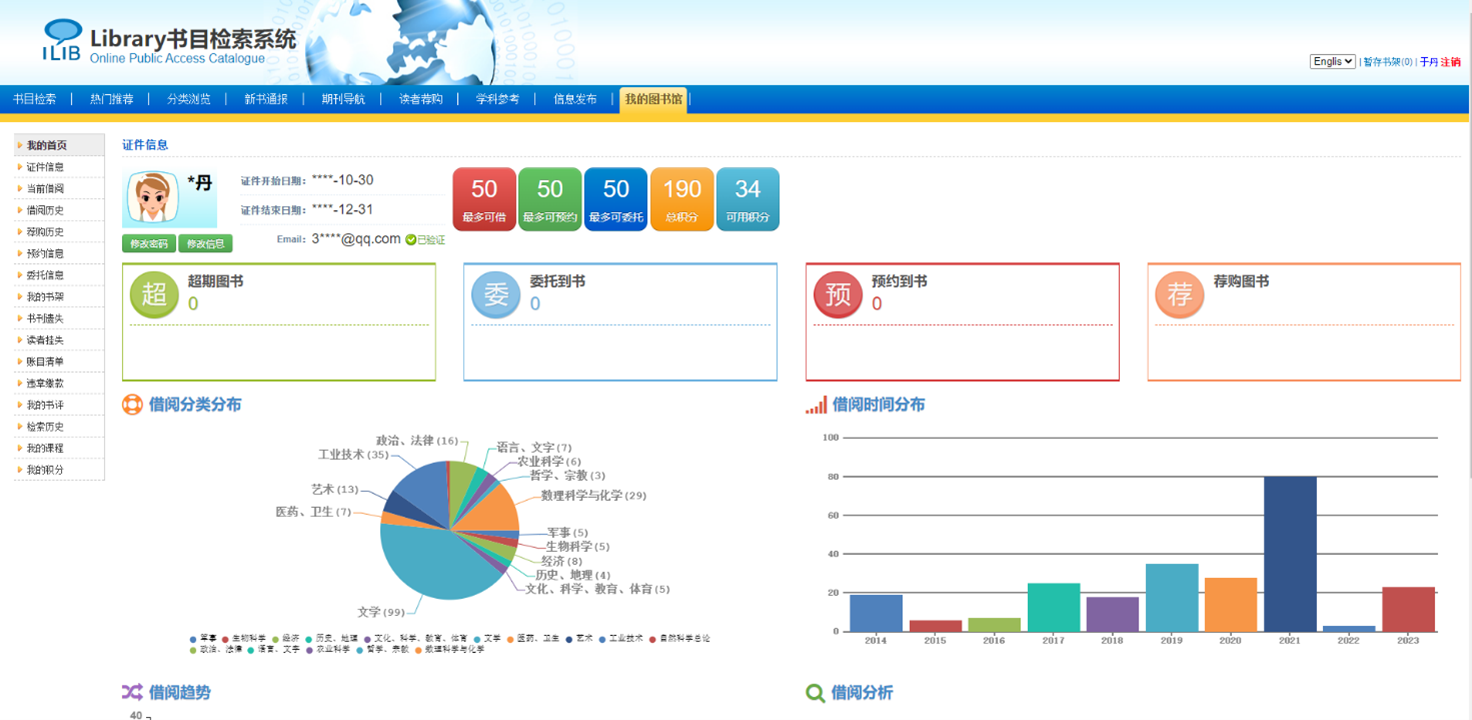Click the 2021 bar in the chart
This screenshot has height=720, width=1472.
[1290, 553]
